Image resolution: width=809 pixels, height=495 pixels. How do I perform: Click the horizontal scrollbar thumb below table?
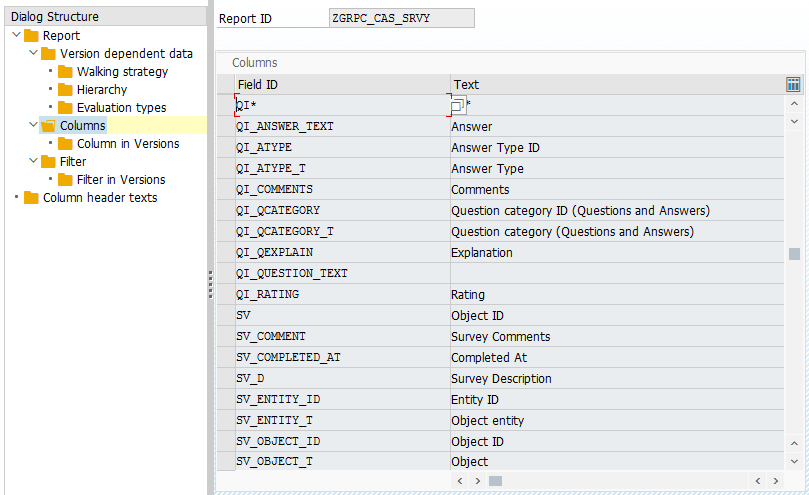(495, 481)
